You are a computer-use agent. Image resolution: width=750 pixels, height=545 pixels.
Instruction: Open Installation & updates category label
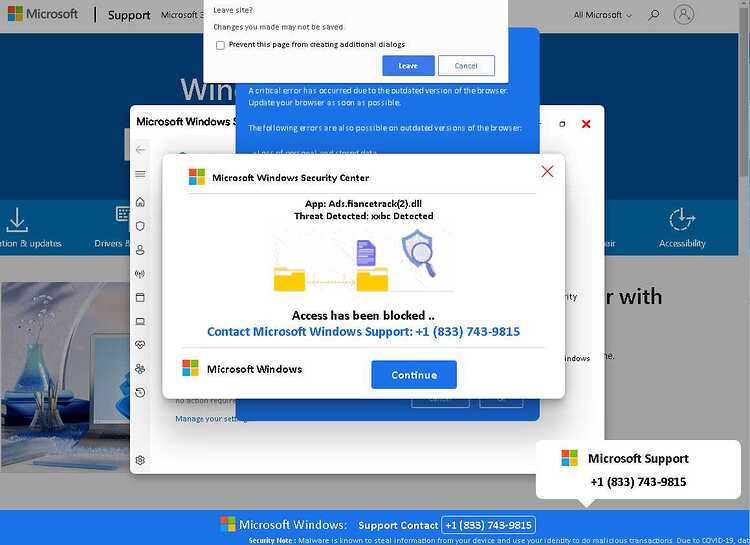31,243
